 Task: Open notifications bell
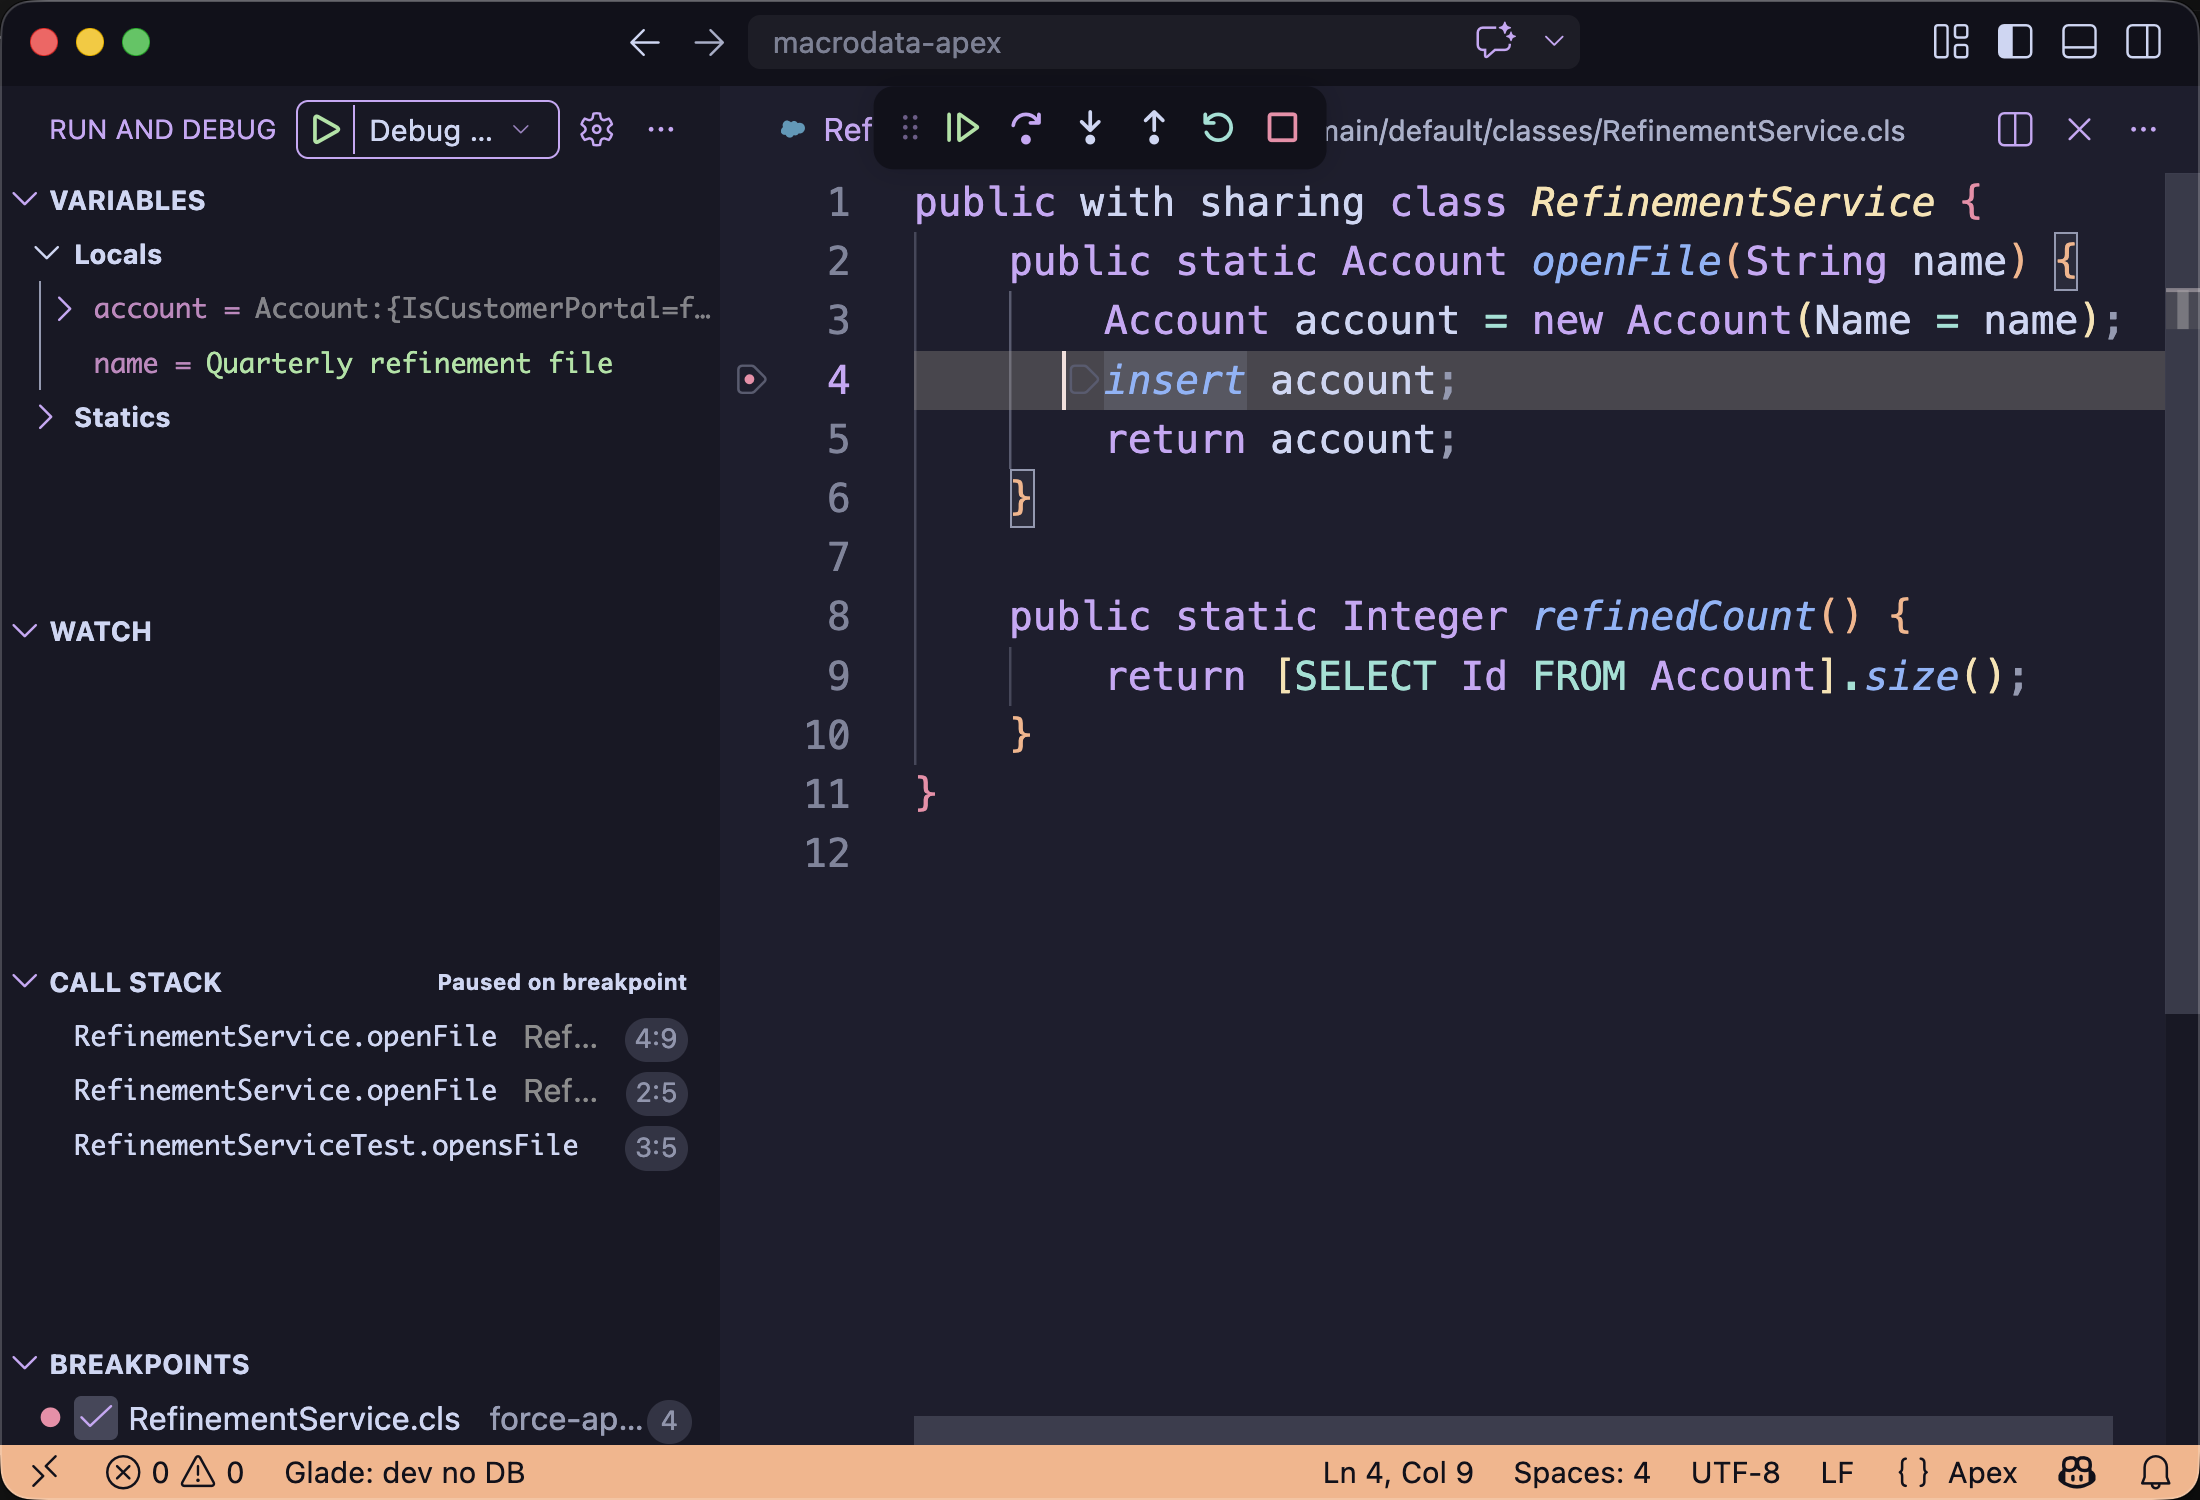tap(2155, 1472)
